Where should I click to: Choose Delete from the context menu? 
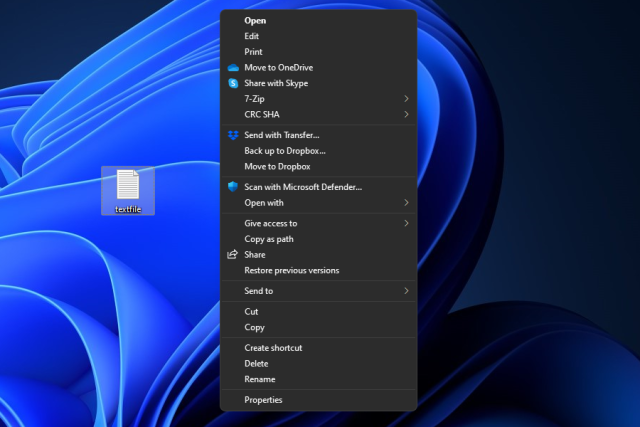318,363
